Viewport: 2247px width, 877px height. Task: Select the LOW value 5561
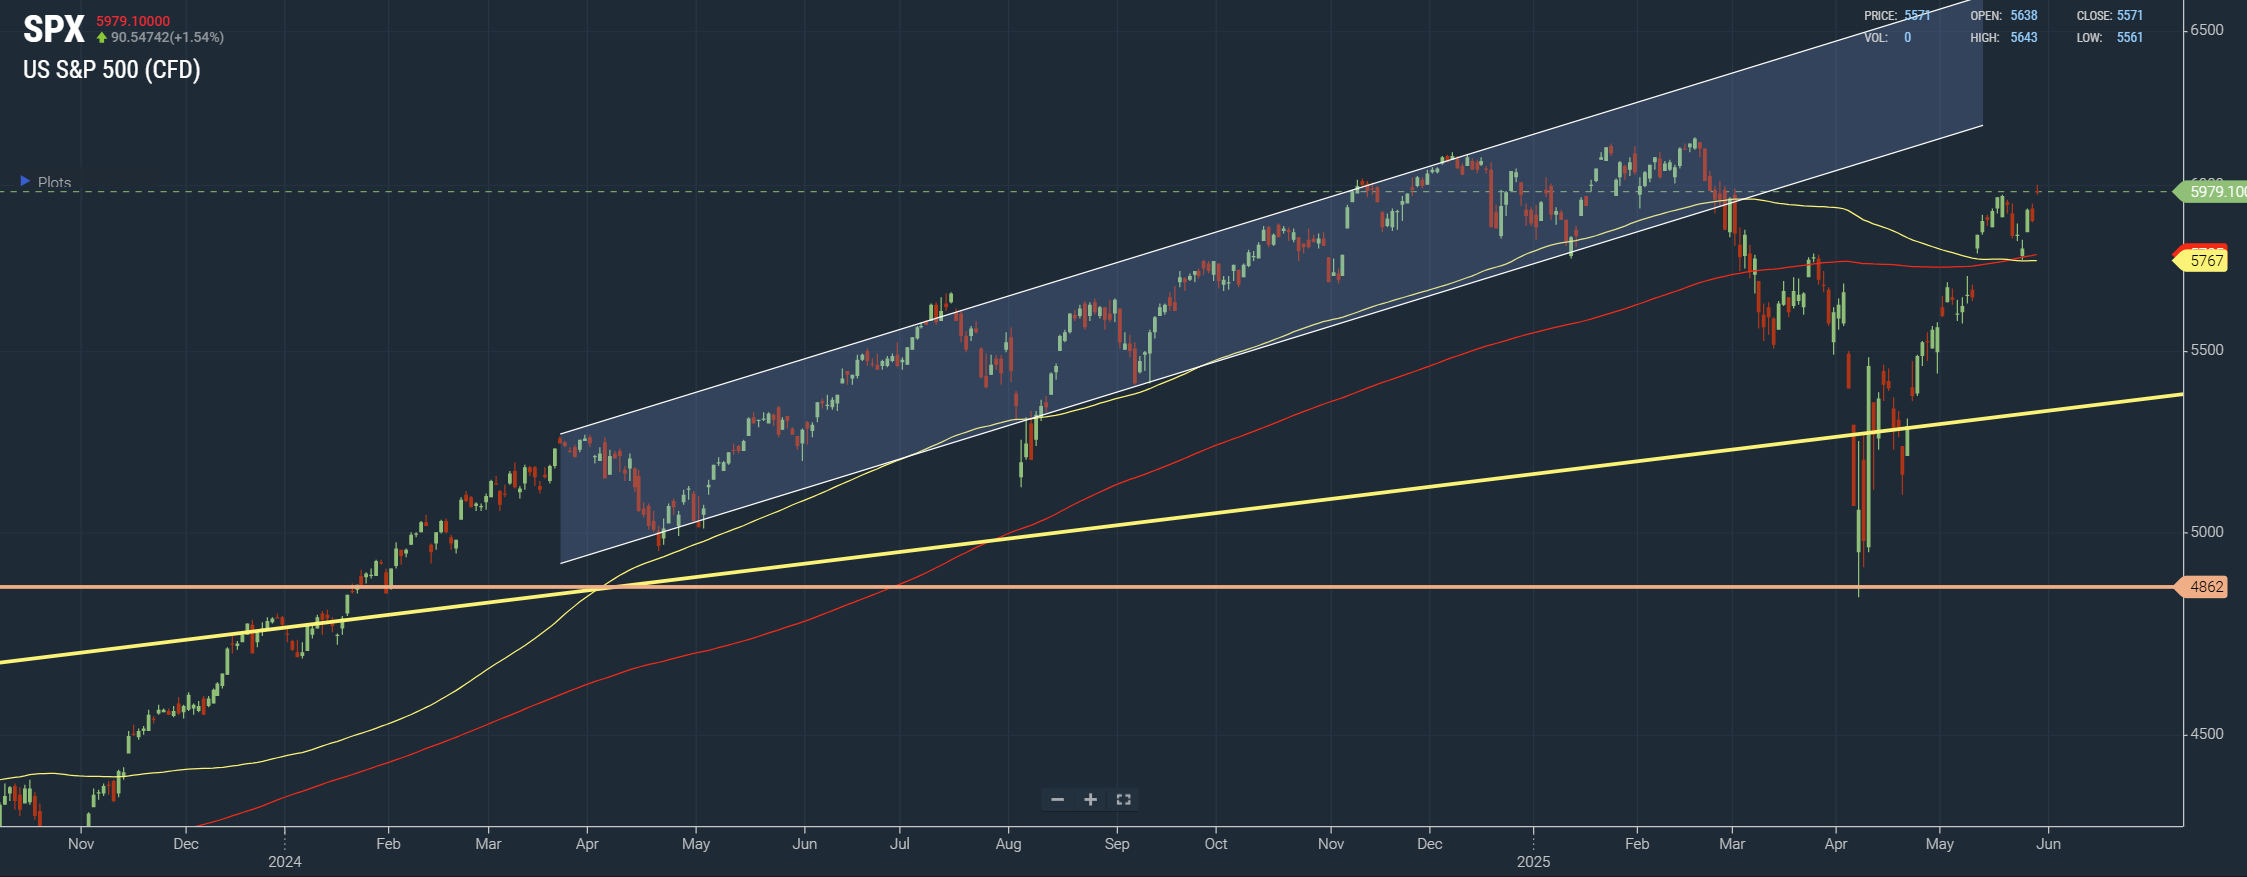coord(2130,38)
